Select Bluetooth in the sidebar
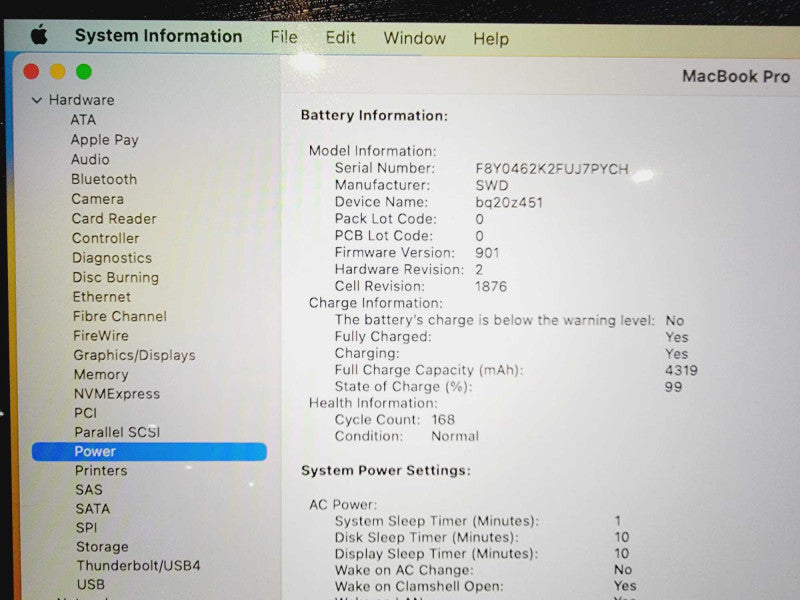The height and width of the screenshot is (600, 800). tap(104, 180)
